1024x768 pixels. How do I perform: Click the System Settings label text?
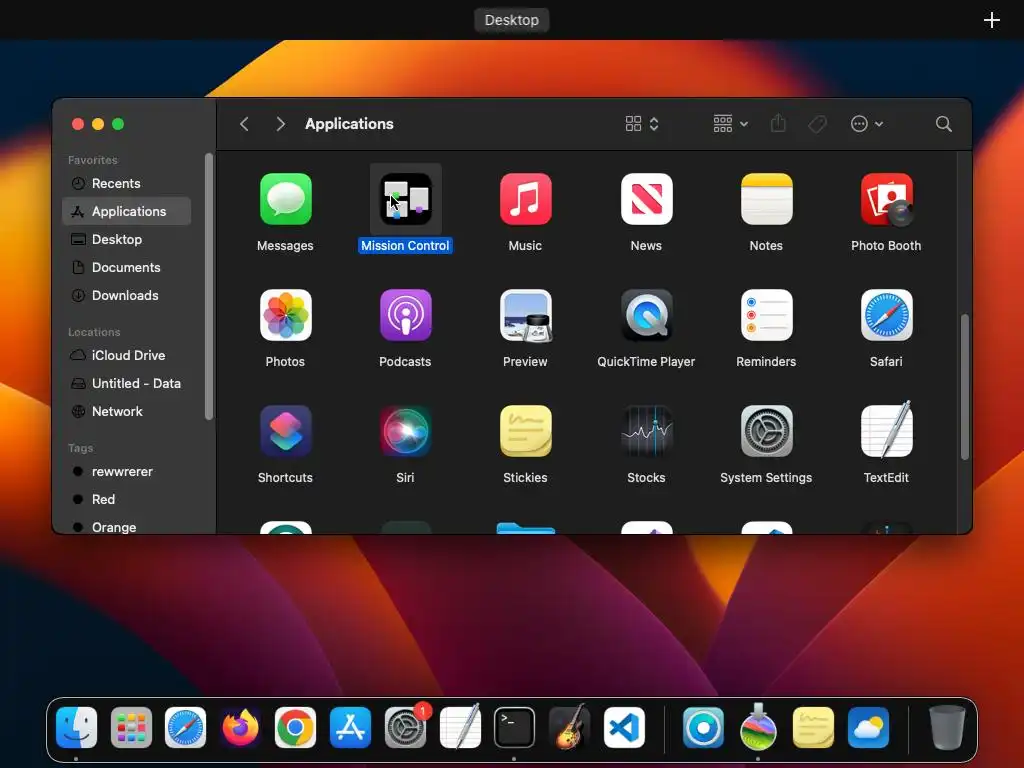point(766,477)
